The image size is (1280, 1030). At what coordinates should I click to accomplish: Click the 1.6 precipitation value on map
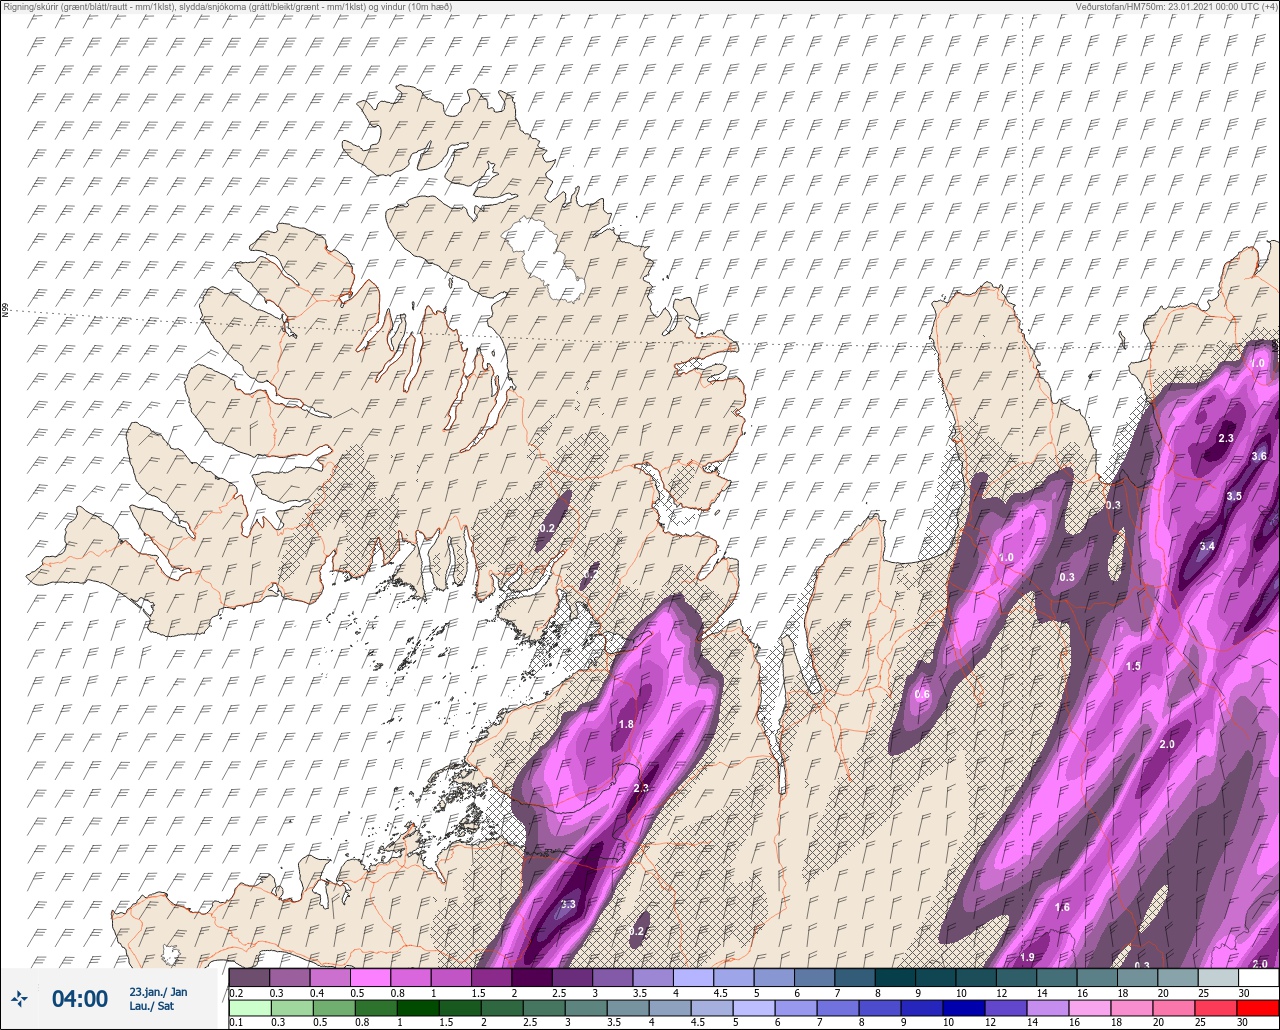pyautogui.click(x=1062, y=907)
